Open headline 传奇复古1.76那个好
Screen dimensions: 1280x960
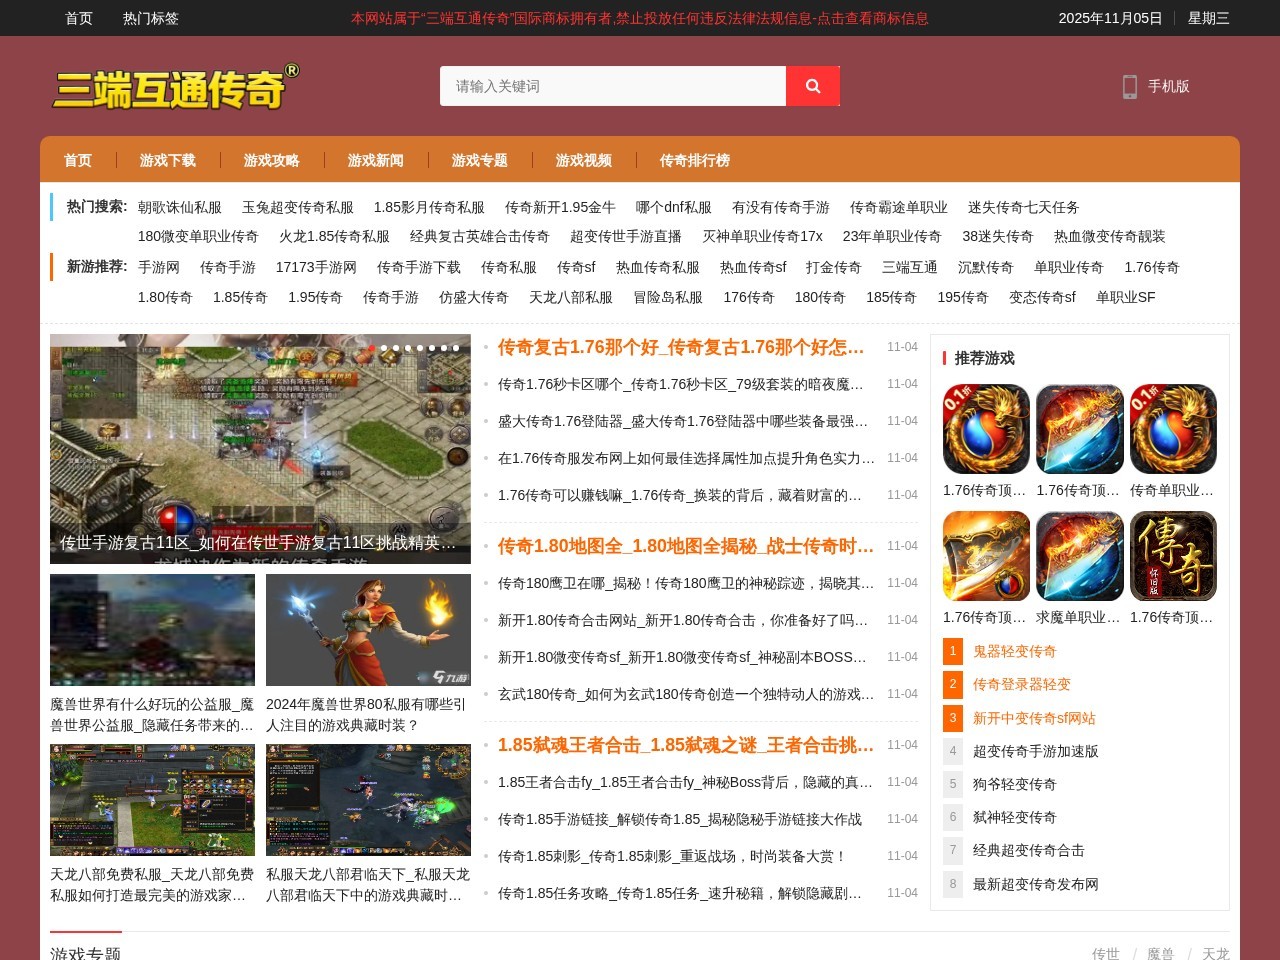pyautogui.click(x=681, y=347)
